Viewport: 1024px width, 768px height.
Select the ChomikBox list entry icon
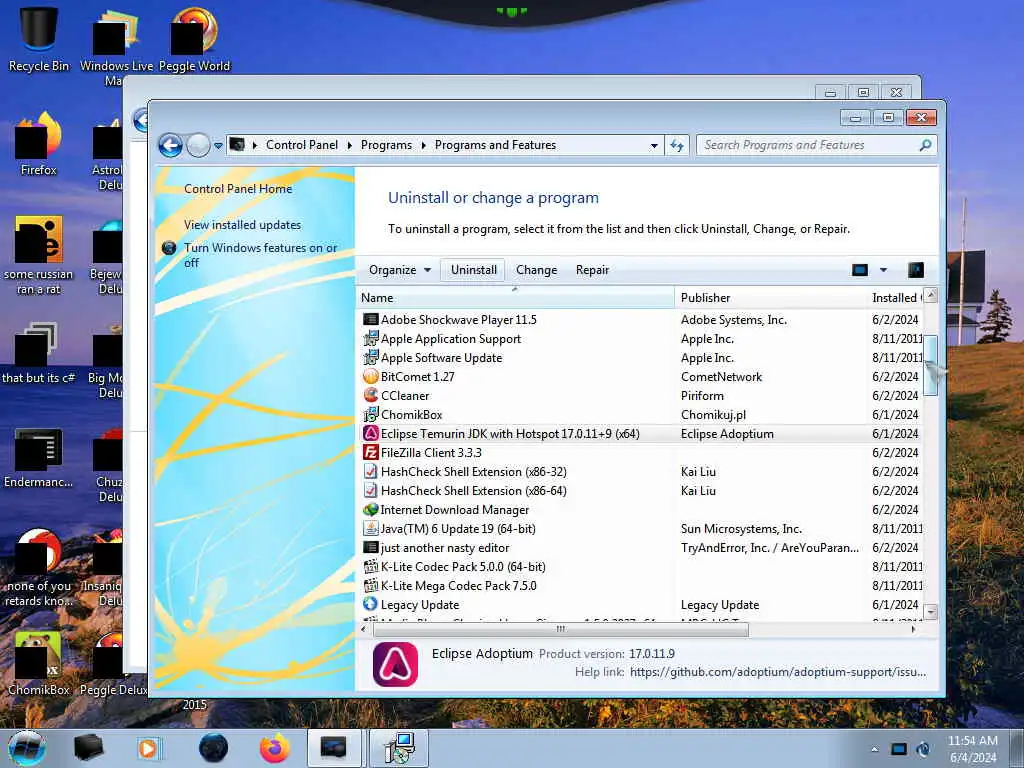(x=371, y=414)
